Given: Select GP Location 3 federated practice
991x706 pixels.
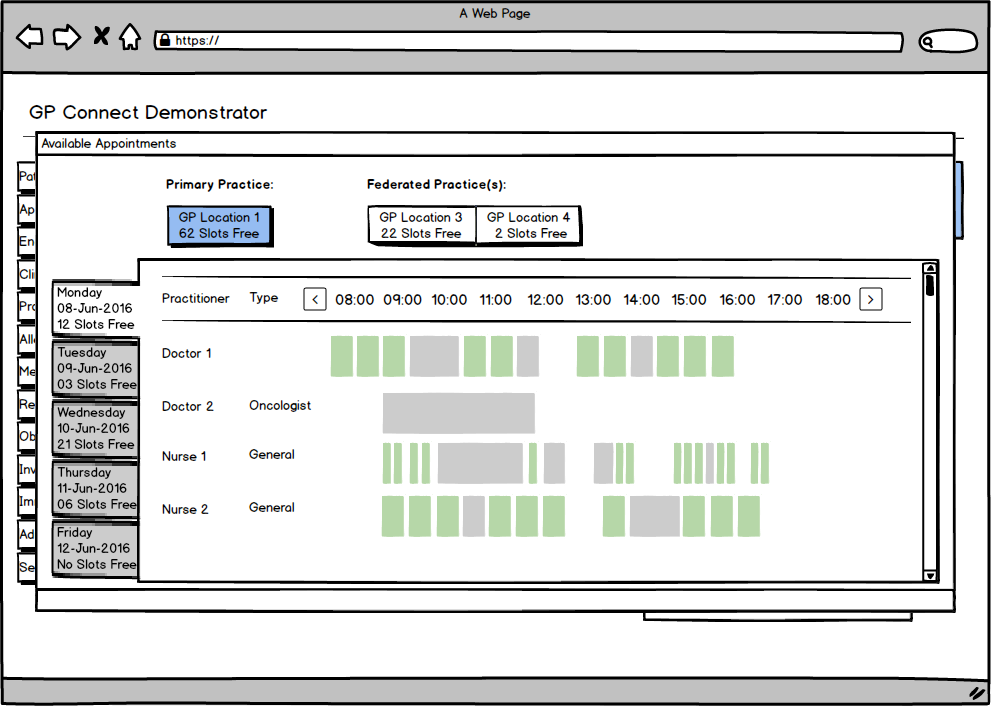Looking at the screenshot, I should 421,225.
